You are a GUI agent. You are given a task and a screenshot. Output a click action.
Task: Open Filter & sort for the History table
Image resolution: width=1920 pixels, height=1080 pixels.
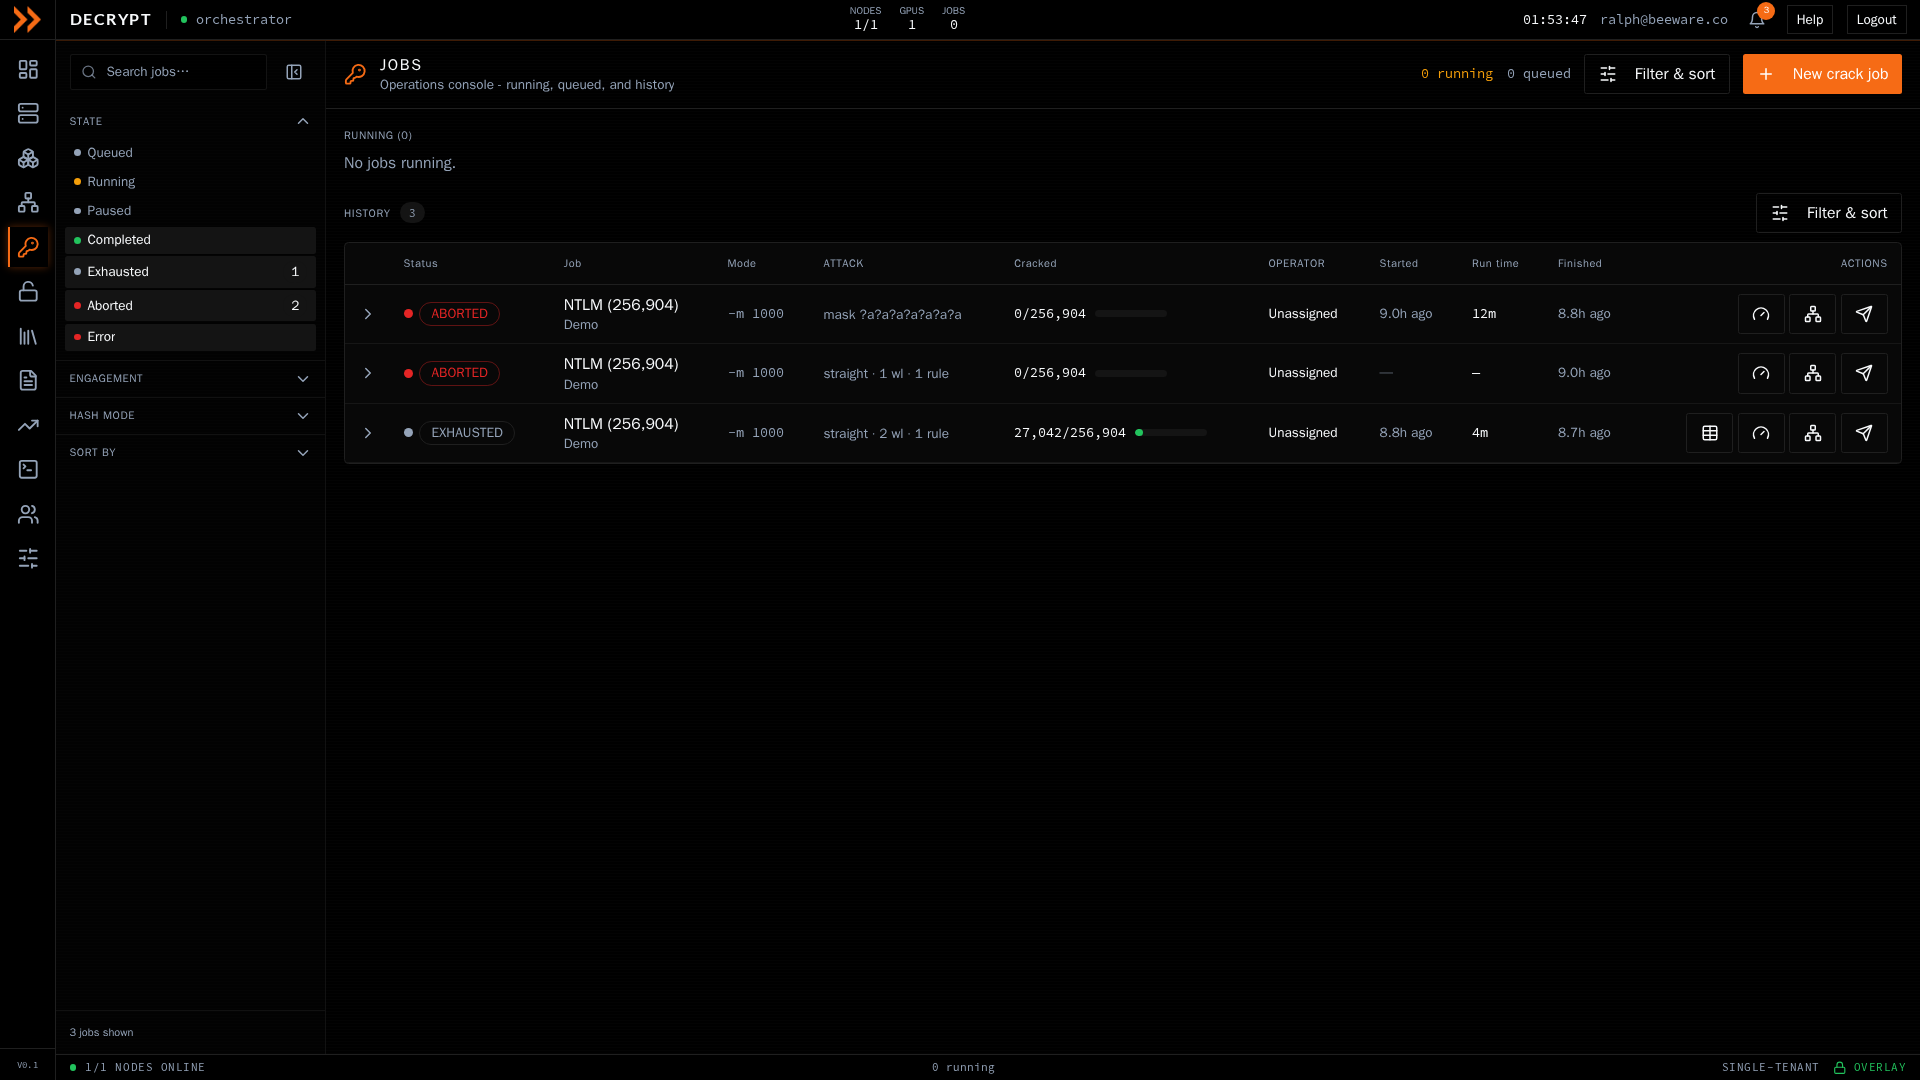[1828, 213]
